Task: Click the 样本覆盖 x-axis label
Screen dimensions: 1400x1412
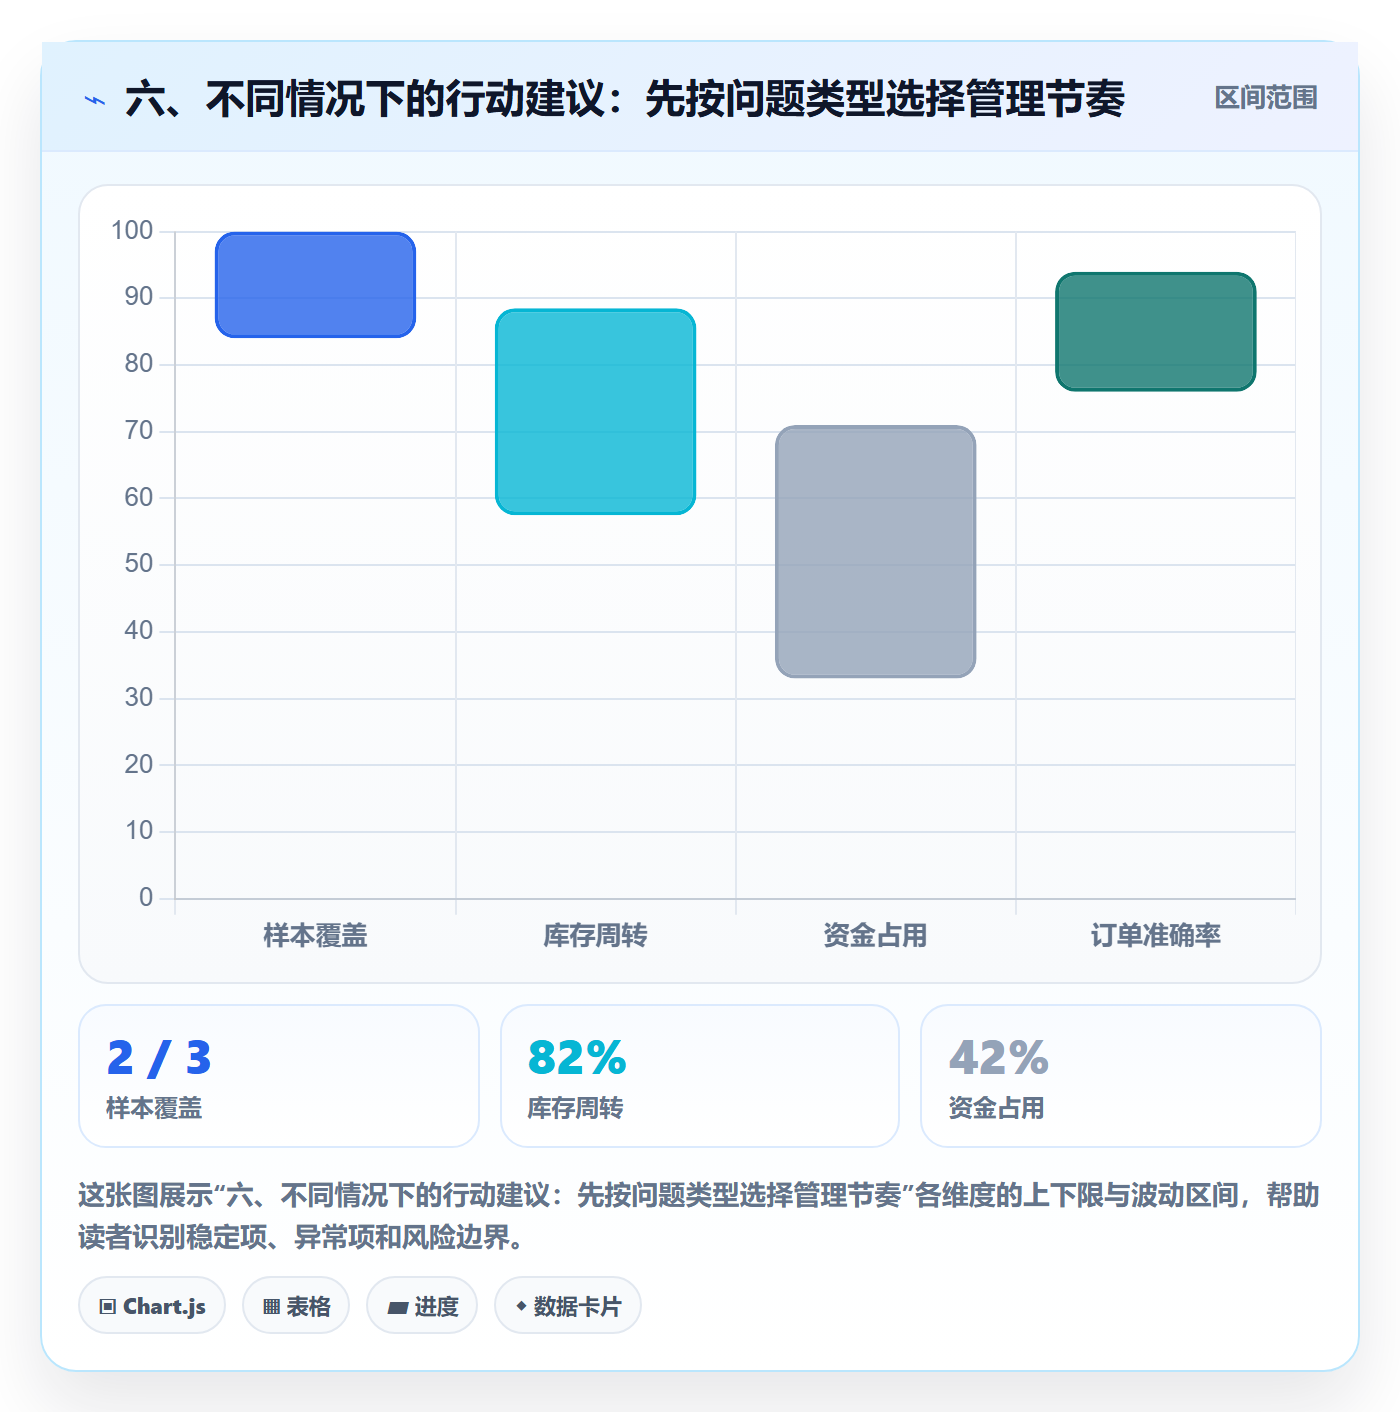Action: point(315,936)
